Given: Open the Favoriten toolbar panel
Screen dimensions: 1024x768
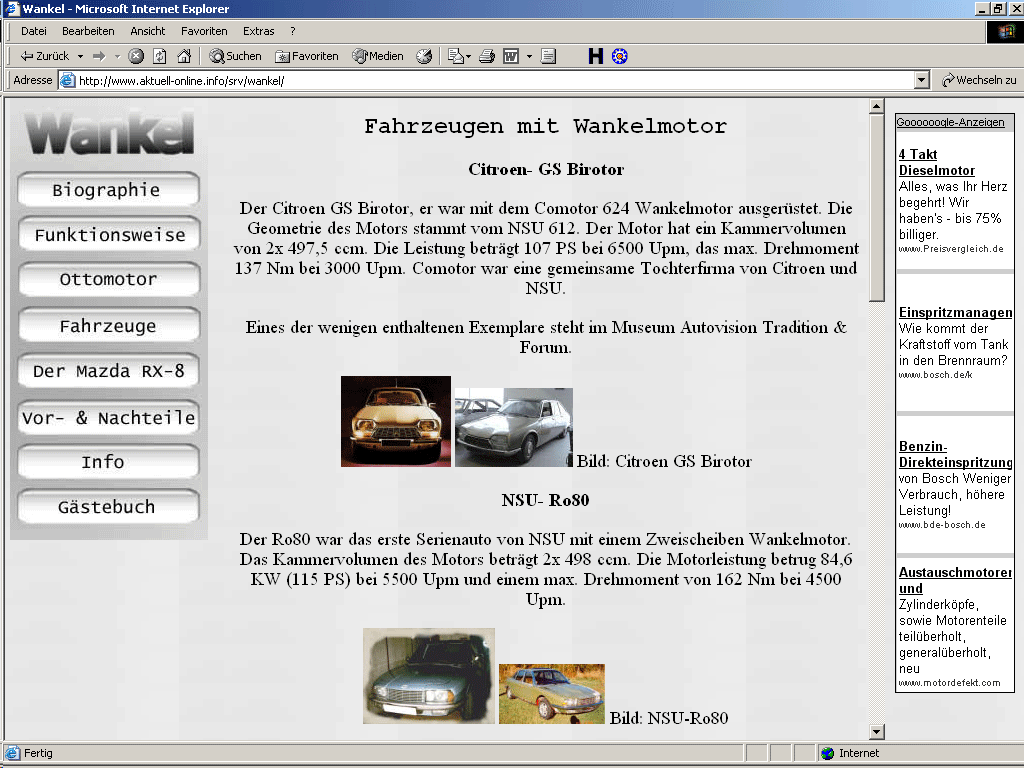Looking at the screenshot, I should pos(307,56).
